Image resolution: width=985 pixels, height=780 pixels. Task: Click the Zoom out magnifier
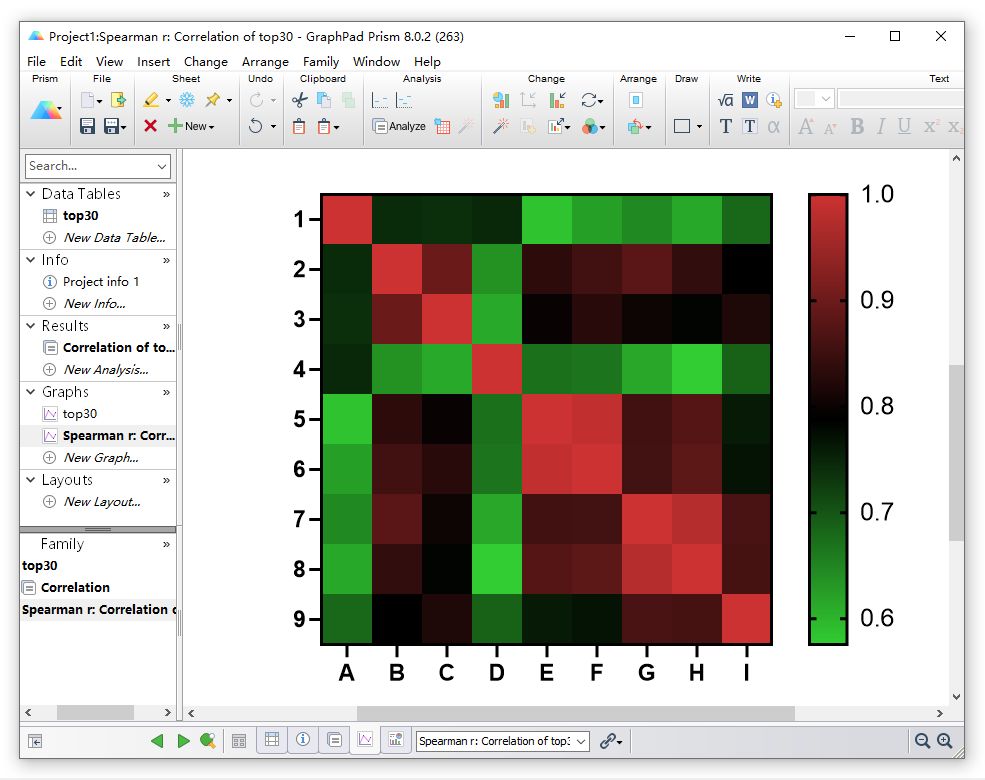point(922,741)
